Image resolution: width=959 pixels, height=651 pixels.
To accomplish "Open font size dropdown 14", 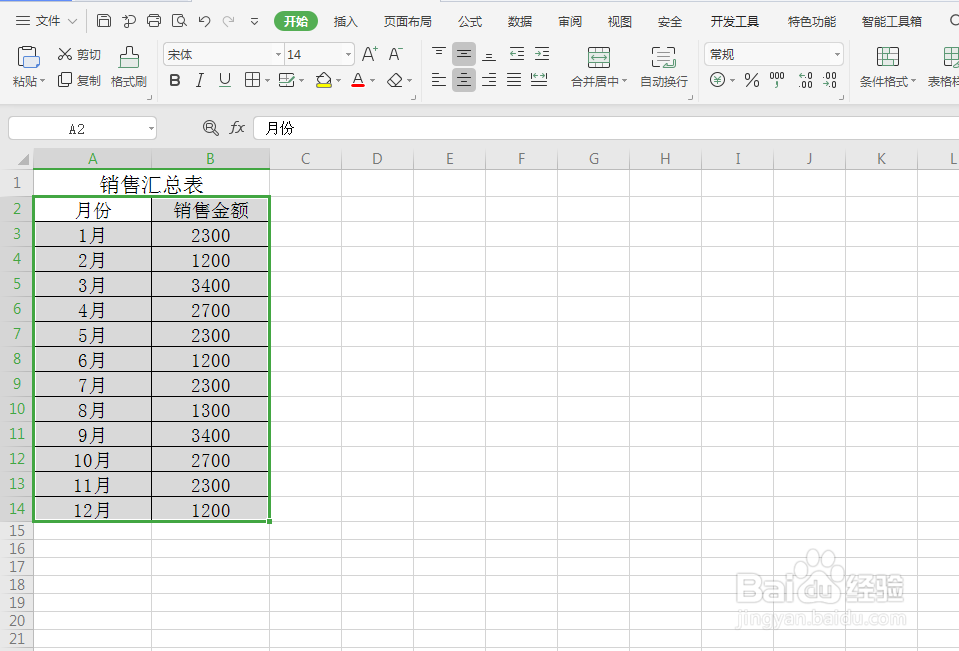I will [x=348, y=54].
